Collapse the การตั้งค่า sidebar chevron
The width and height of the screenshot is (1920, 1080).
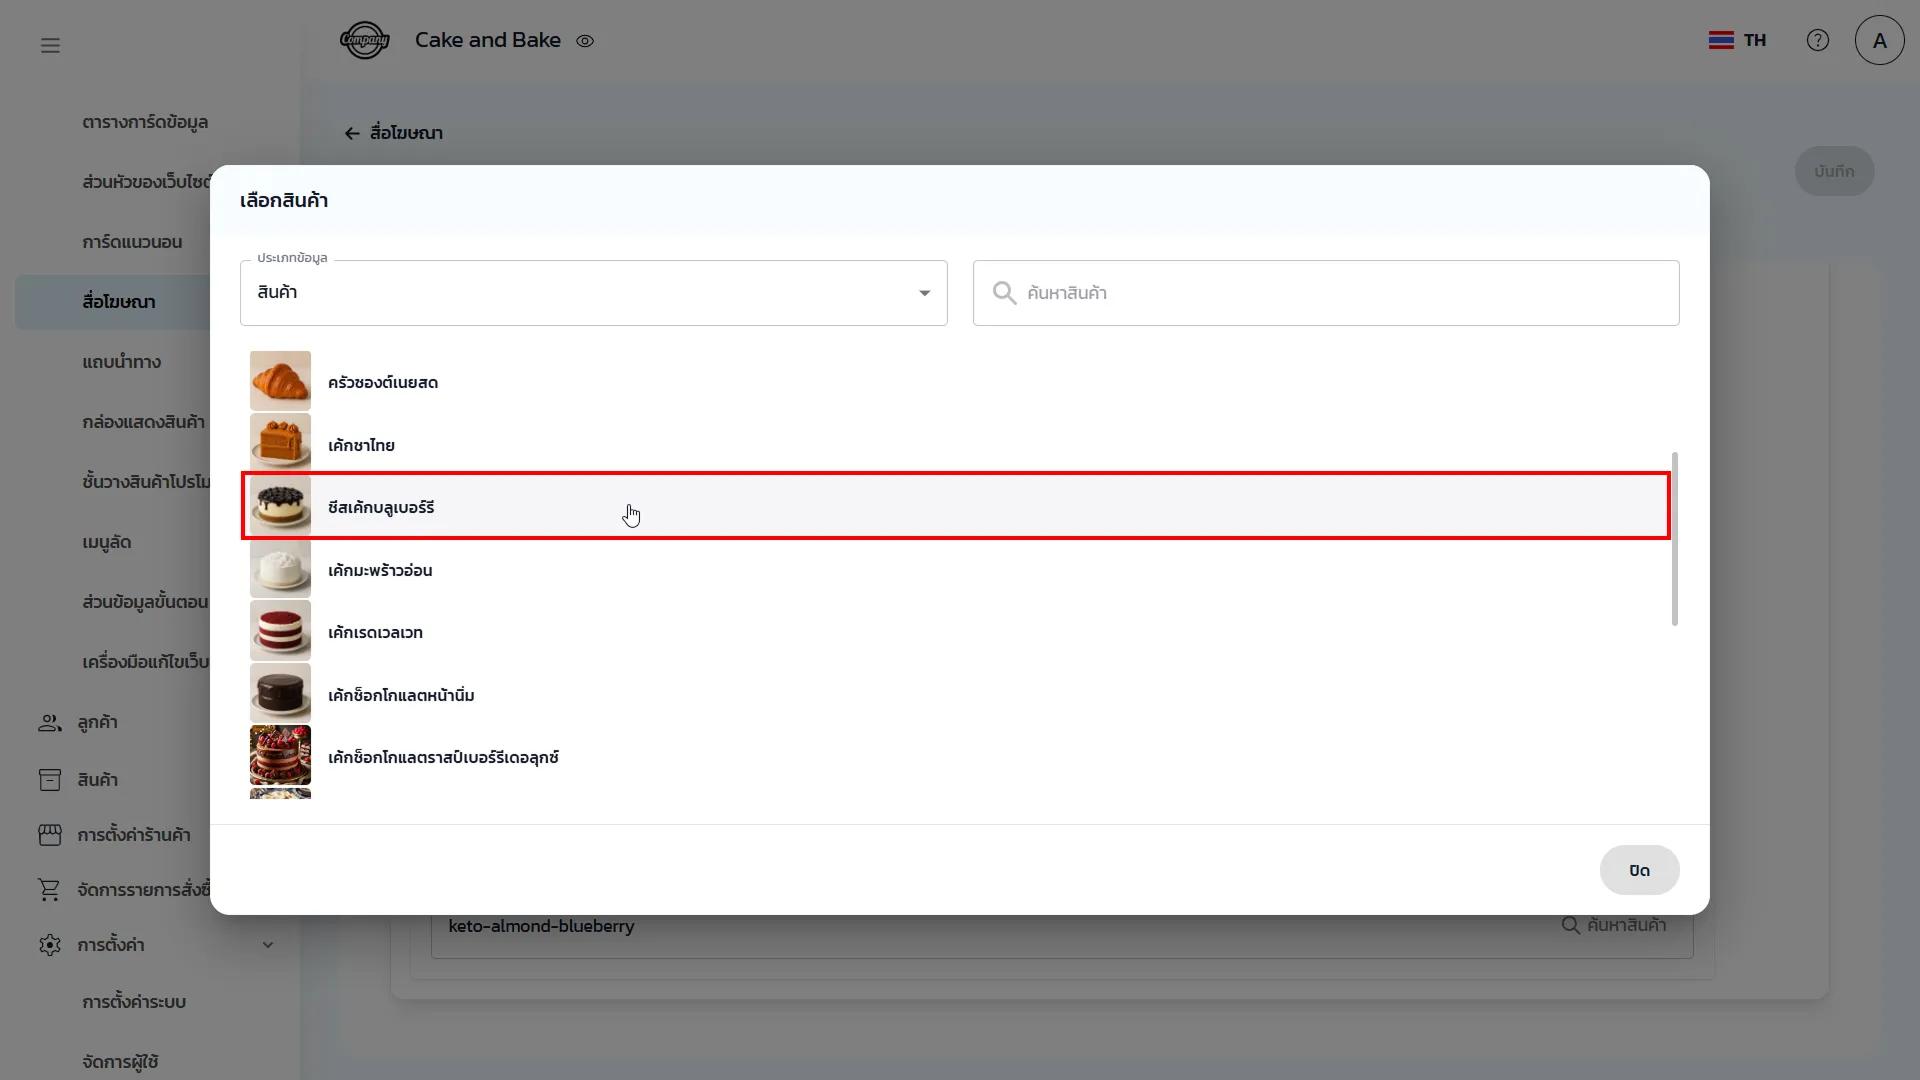click(267, 944)
